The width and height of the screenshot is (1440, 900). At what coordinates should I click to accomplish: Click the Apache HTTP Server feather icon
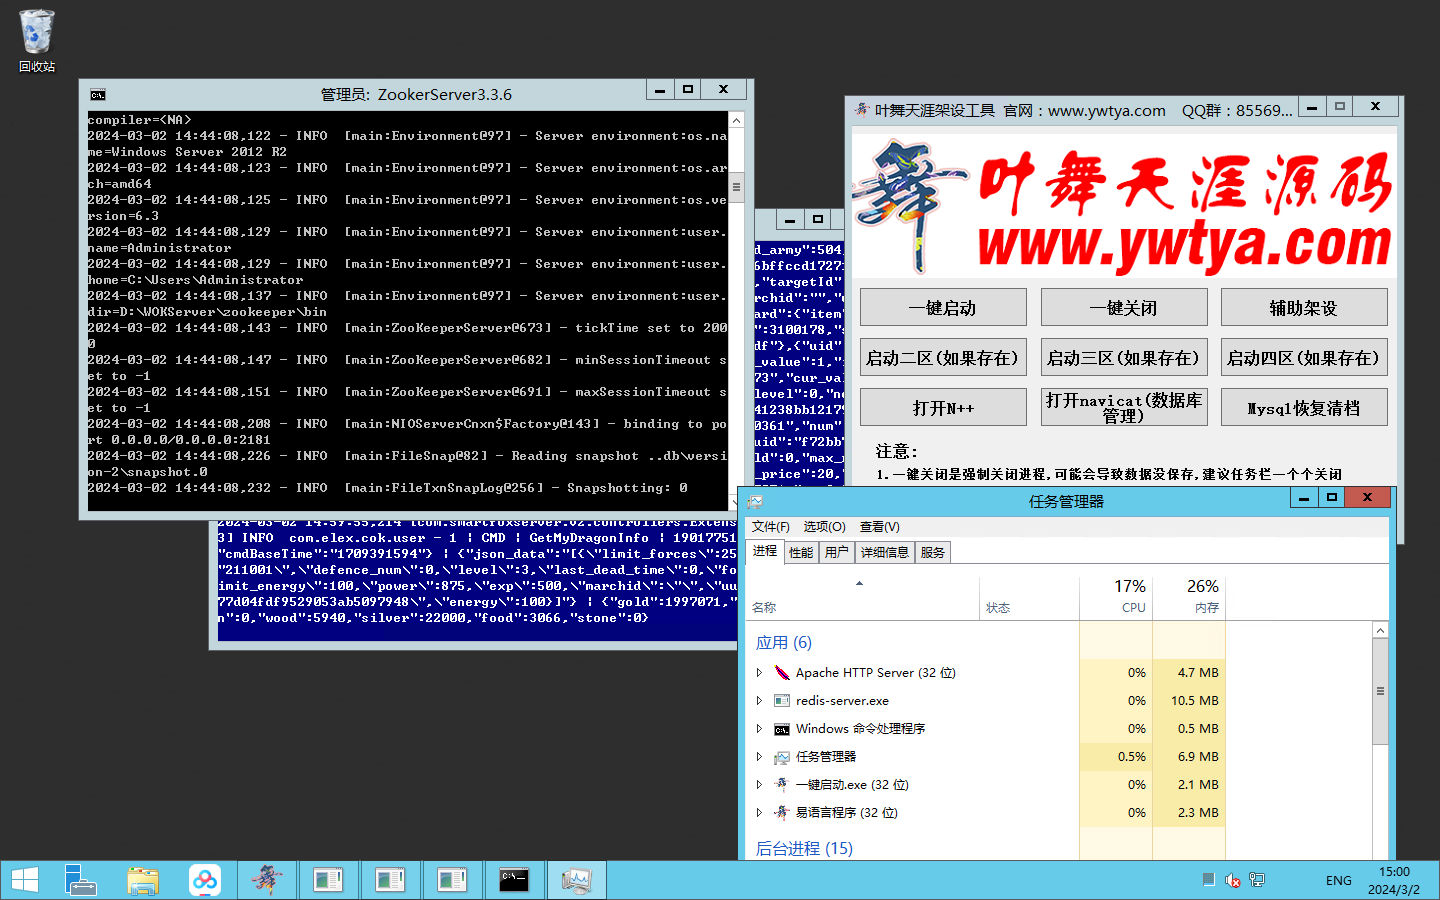tap(782, 673)
